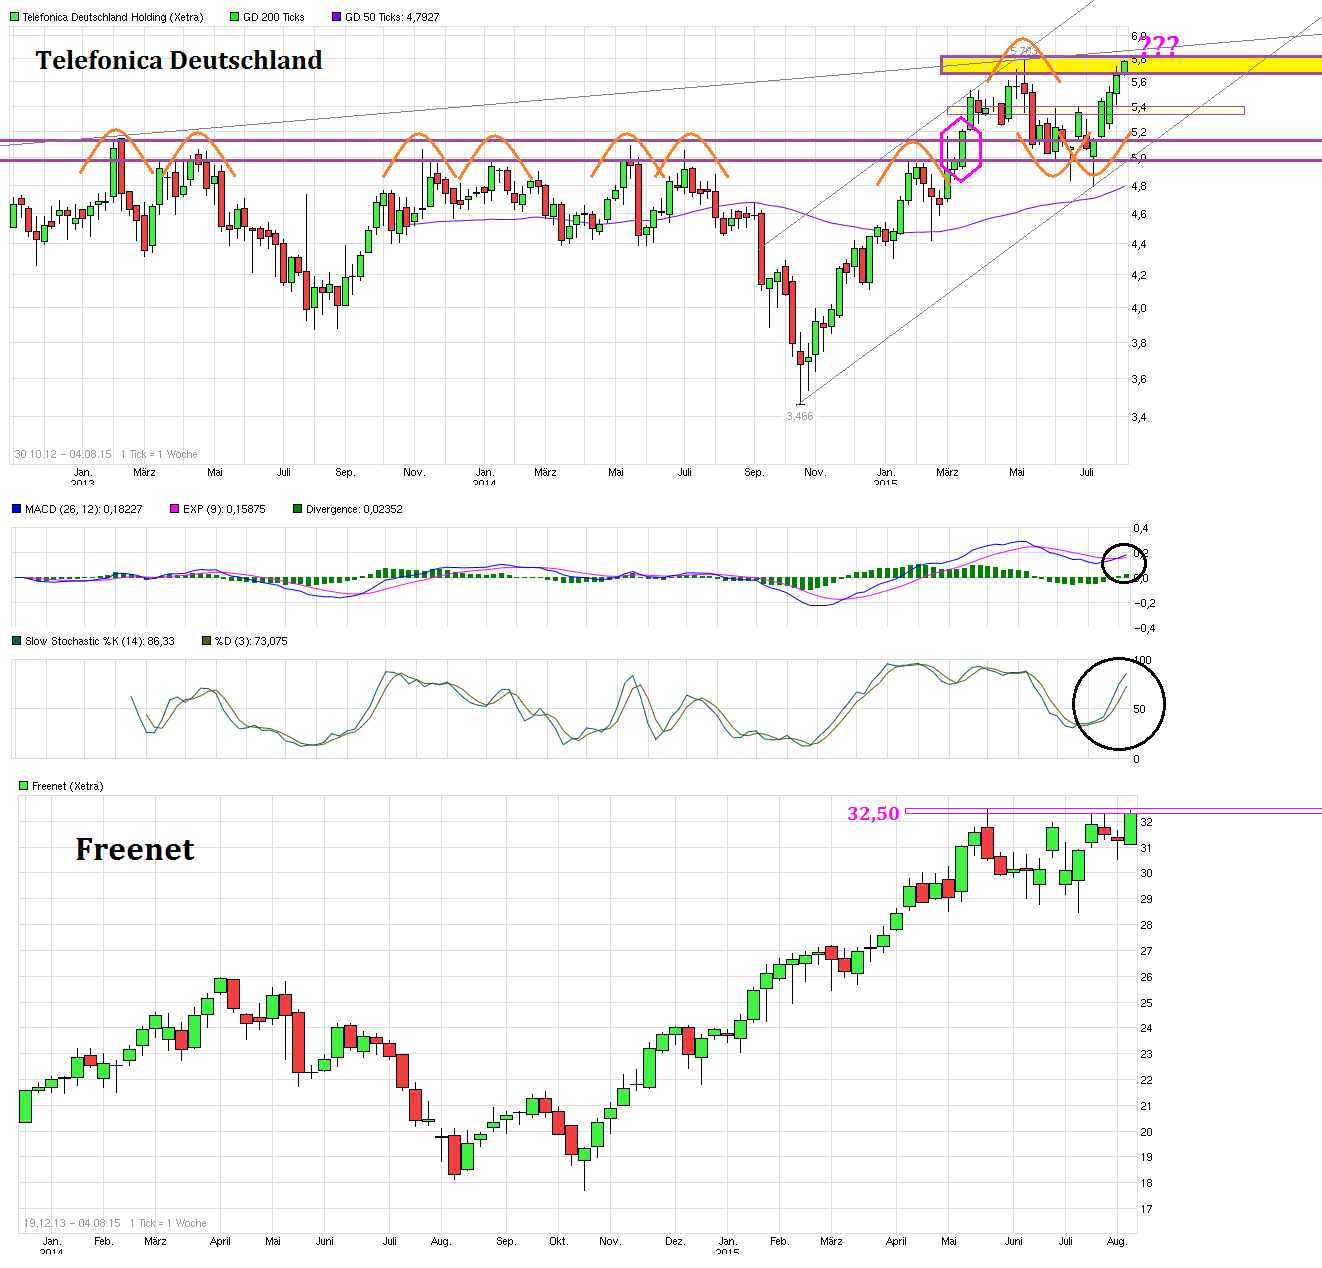
Task: Toggle visibility of the GD 200 Ticks line
Action: [x=233, y=17]
